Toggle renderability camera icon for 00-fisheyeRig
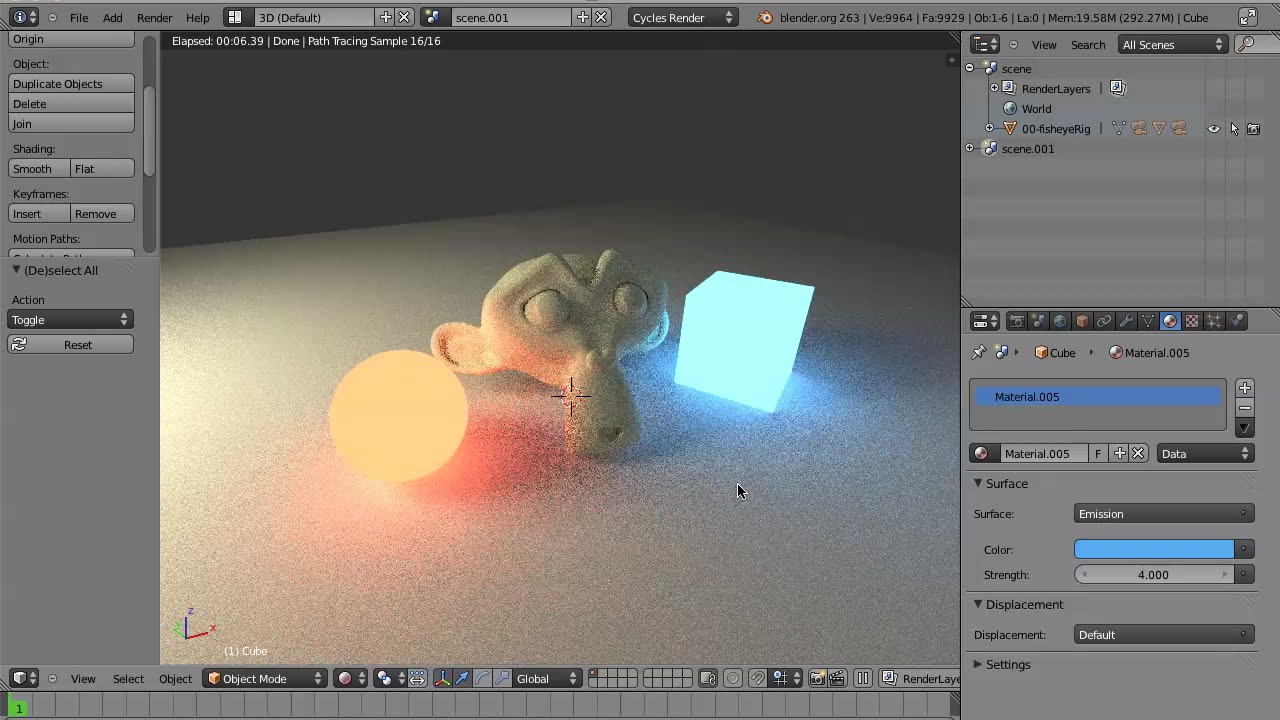The image size is (1280, 720). [x=1253, y=128]
